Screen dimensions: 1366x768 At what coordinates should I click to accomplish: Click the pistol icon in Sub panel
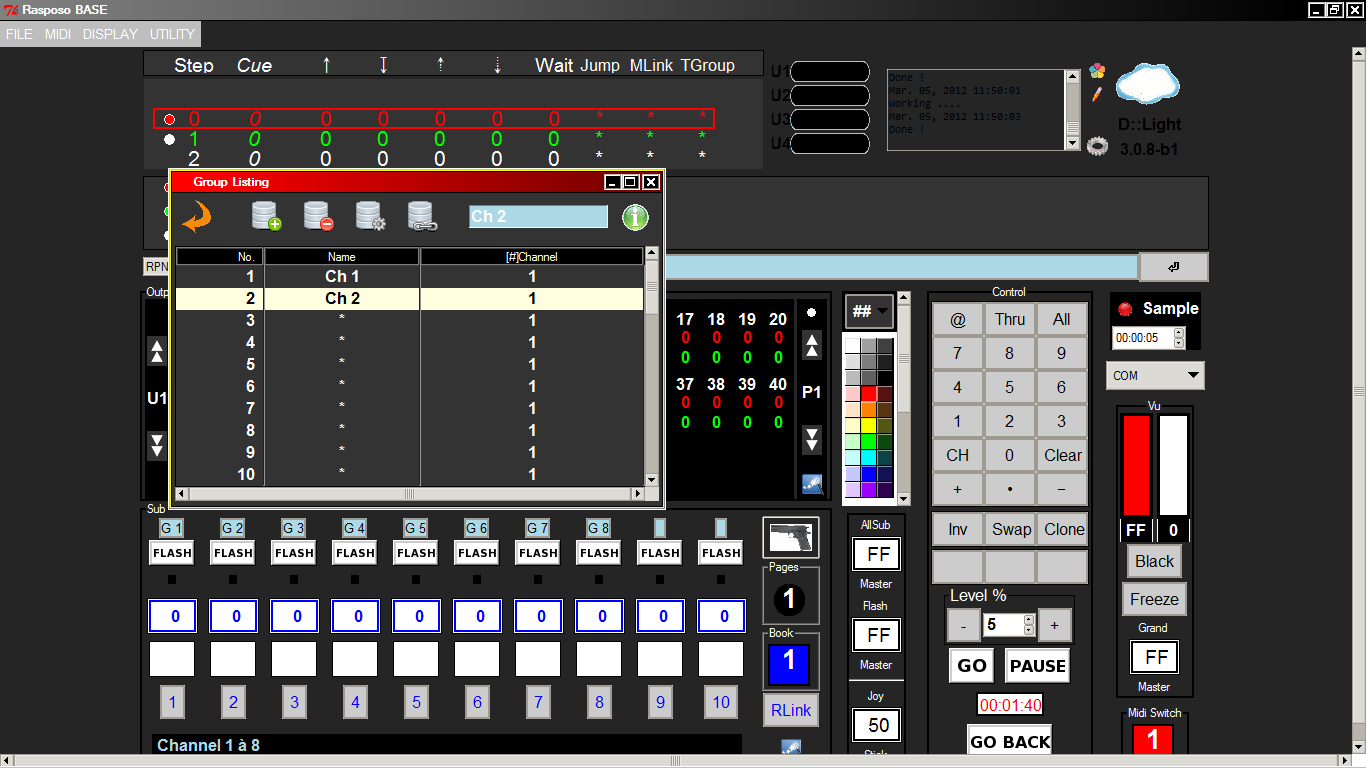790,537
